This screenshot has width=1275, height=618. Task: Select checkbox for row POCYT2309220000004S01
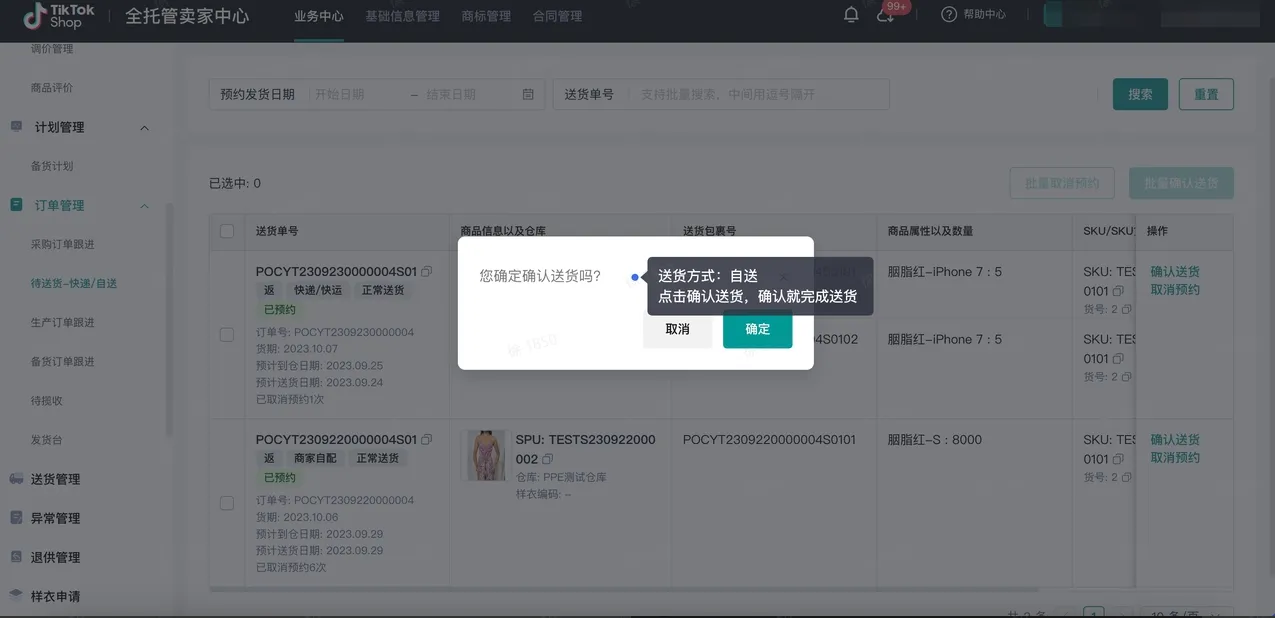click(x=227, y=503)
